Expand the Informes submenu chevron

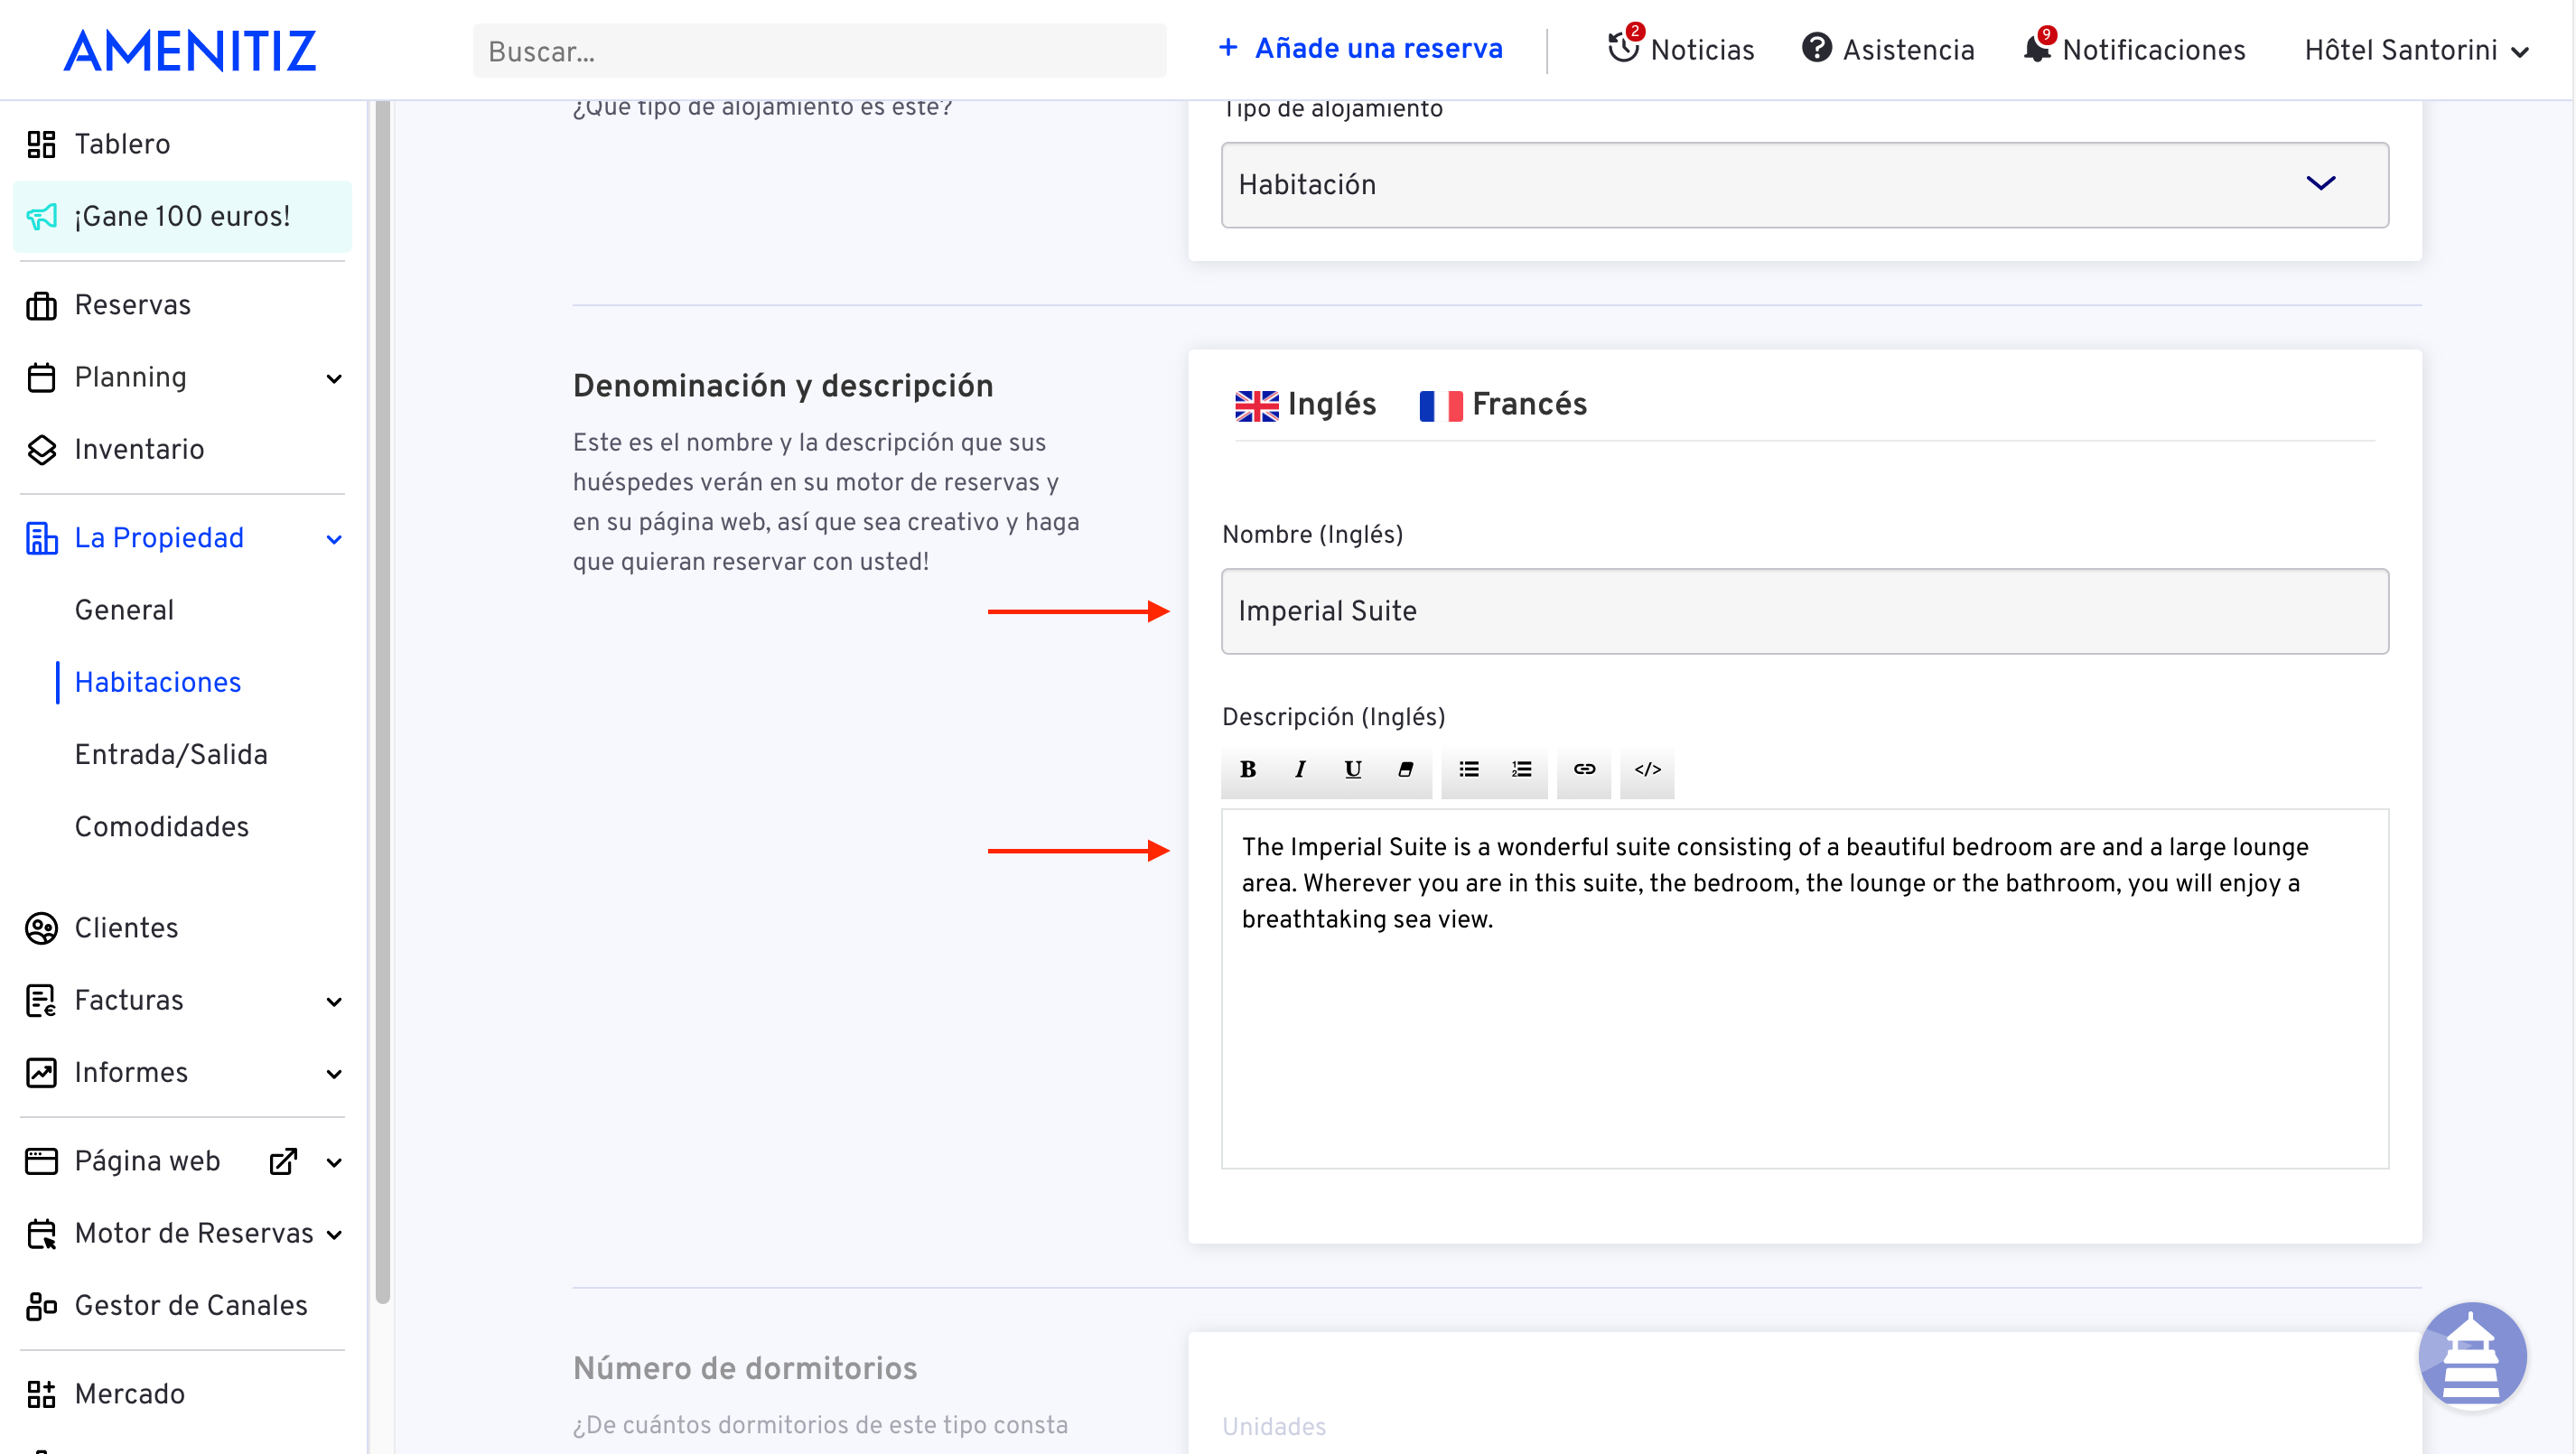coord(334,1074)
